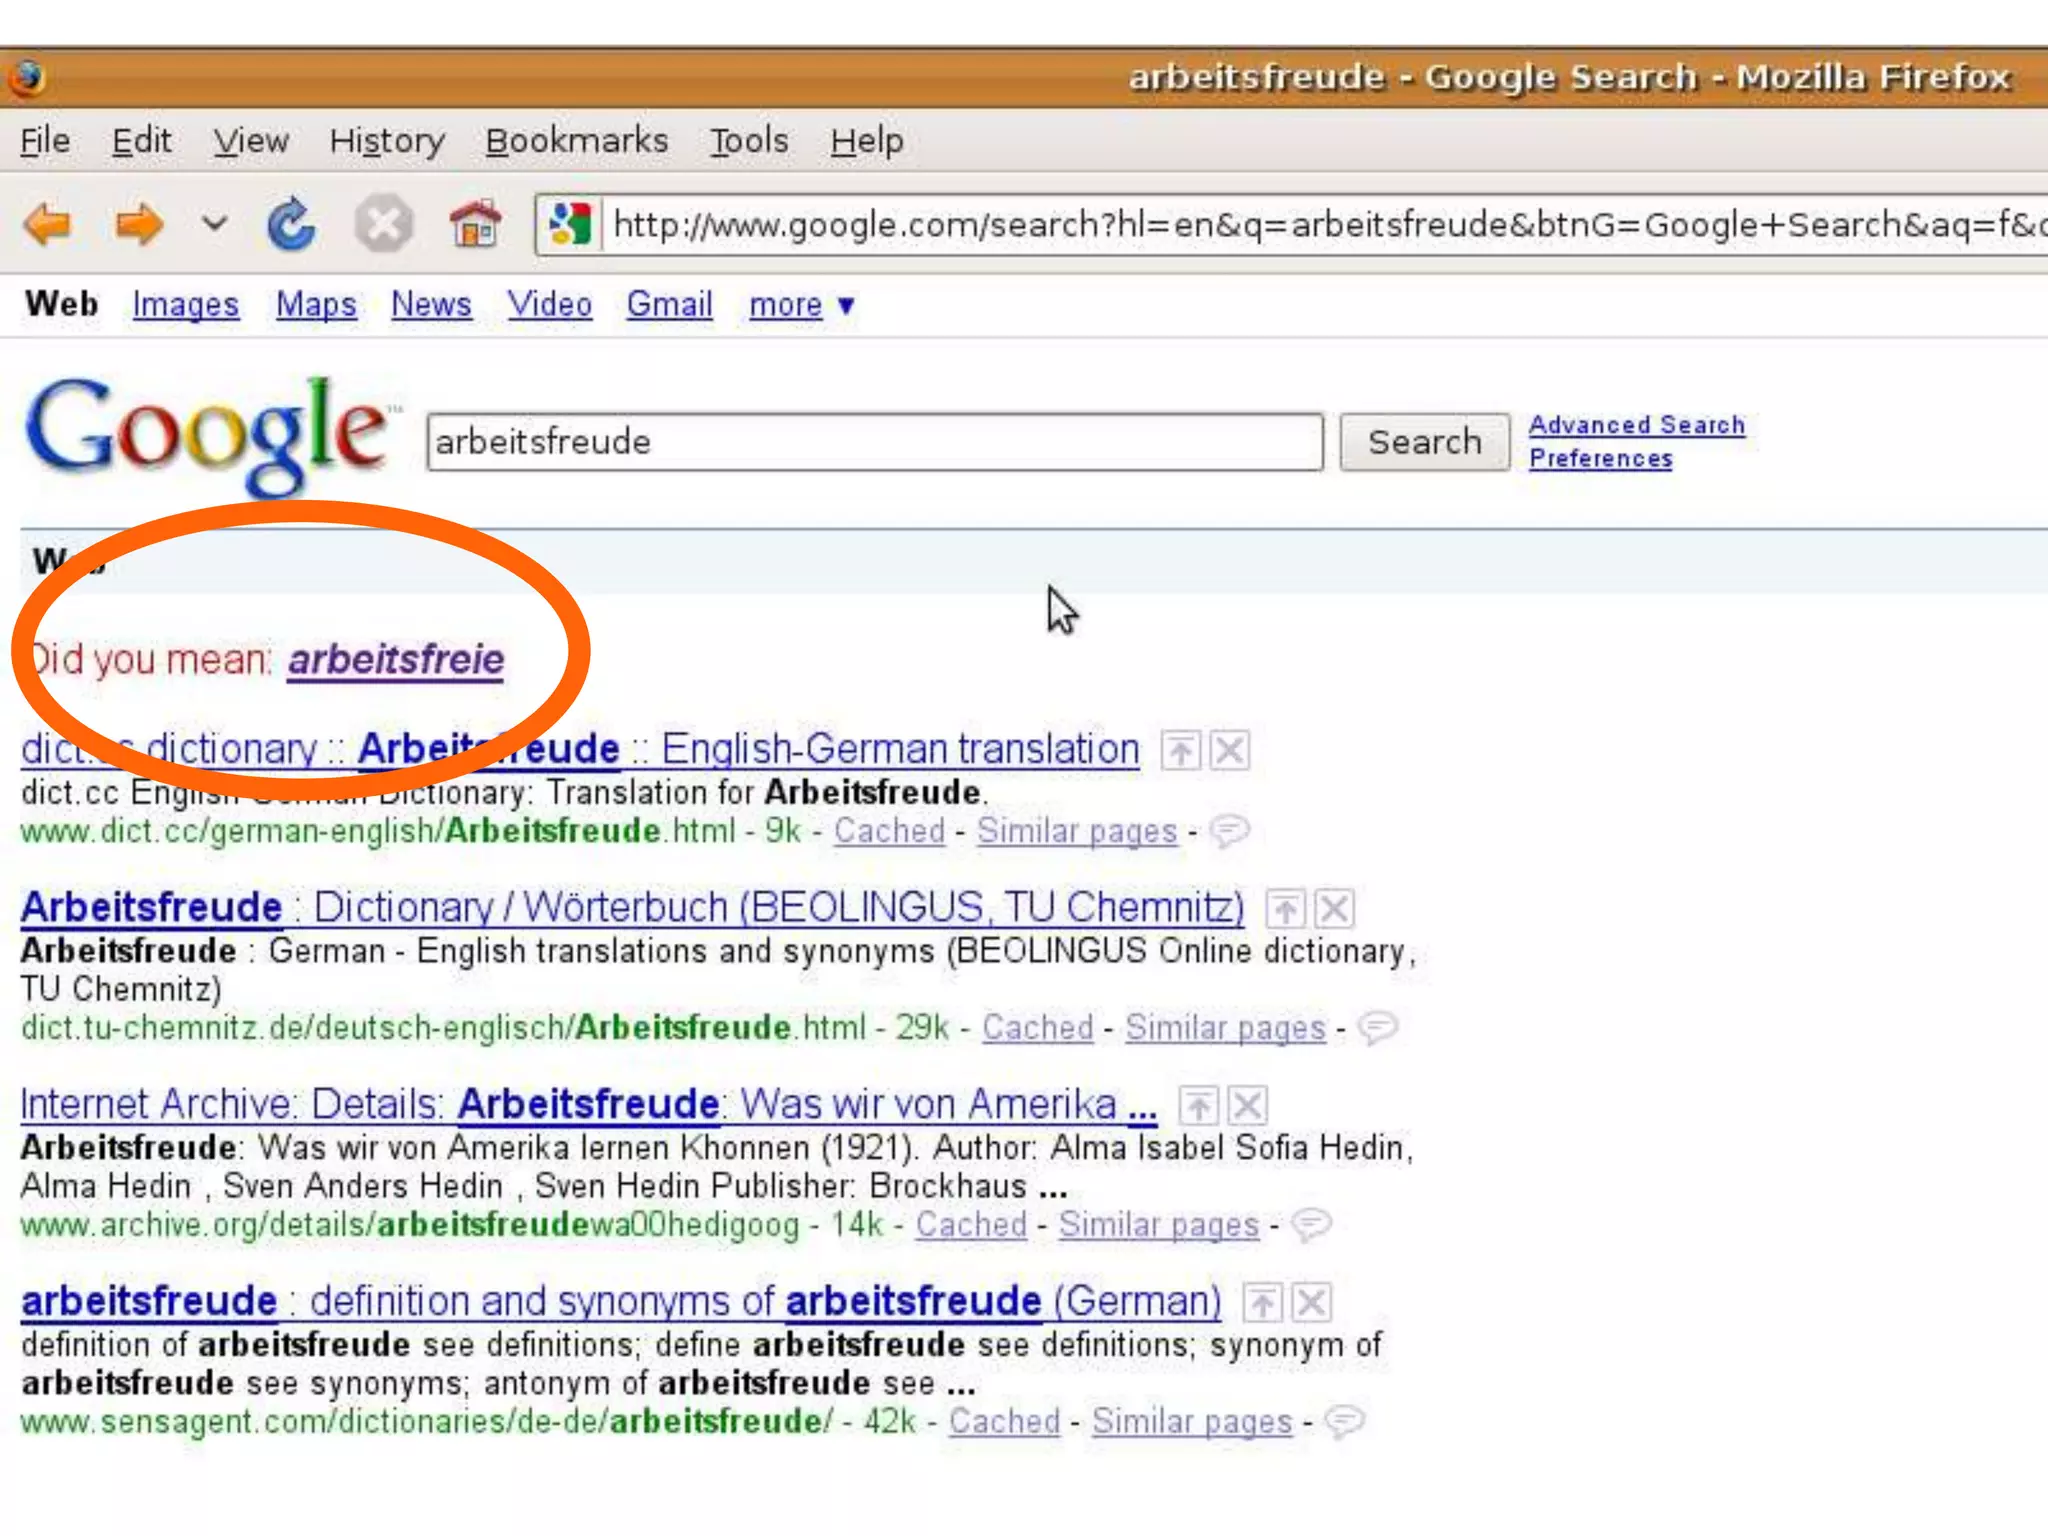Reload the page with refresh icon
Image resolution: width=2048 pixels, height=1536 pixels.
tap(291, 224)
